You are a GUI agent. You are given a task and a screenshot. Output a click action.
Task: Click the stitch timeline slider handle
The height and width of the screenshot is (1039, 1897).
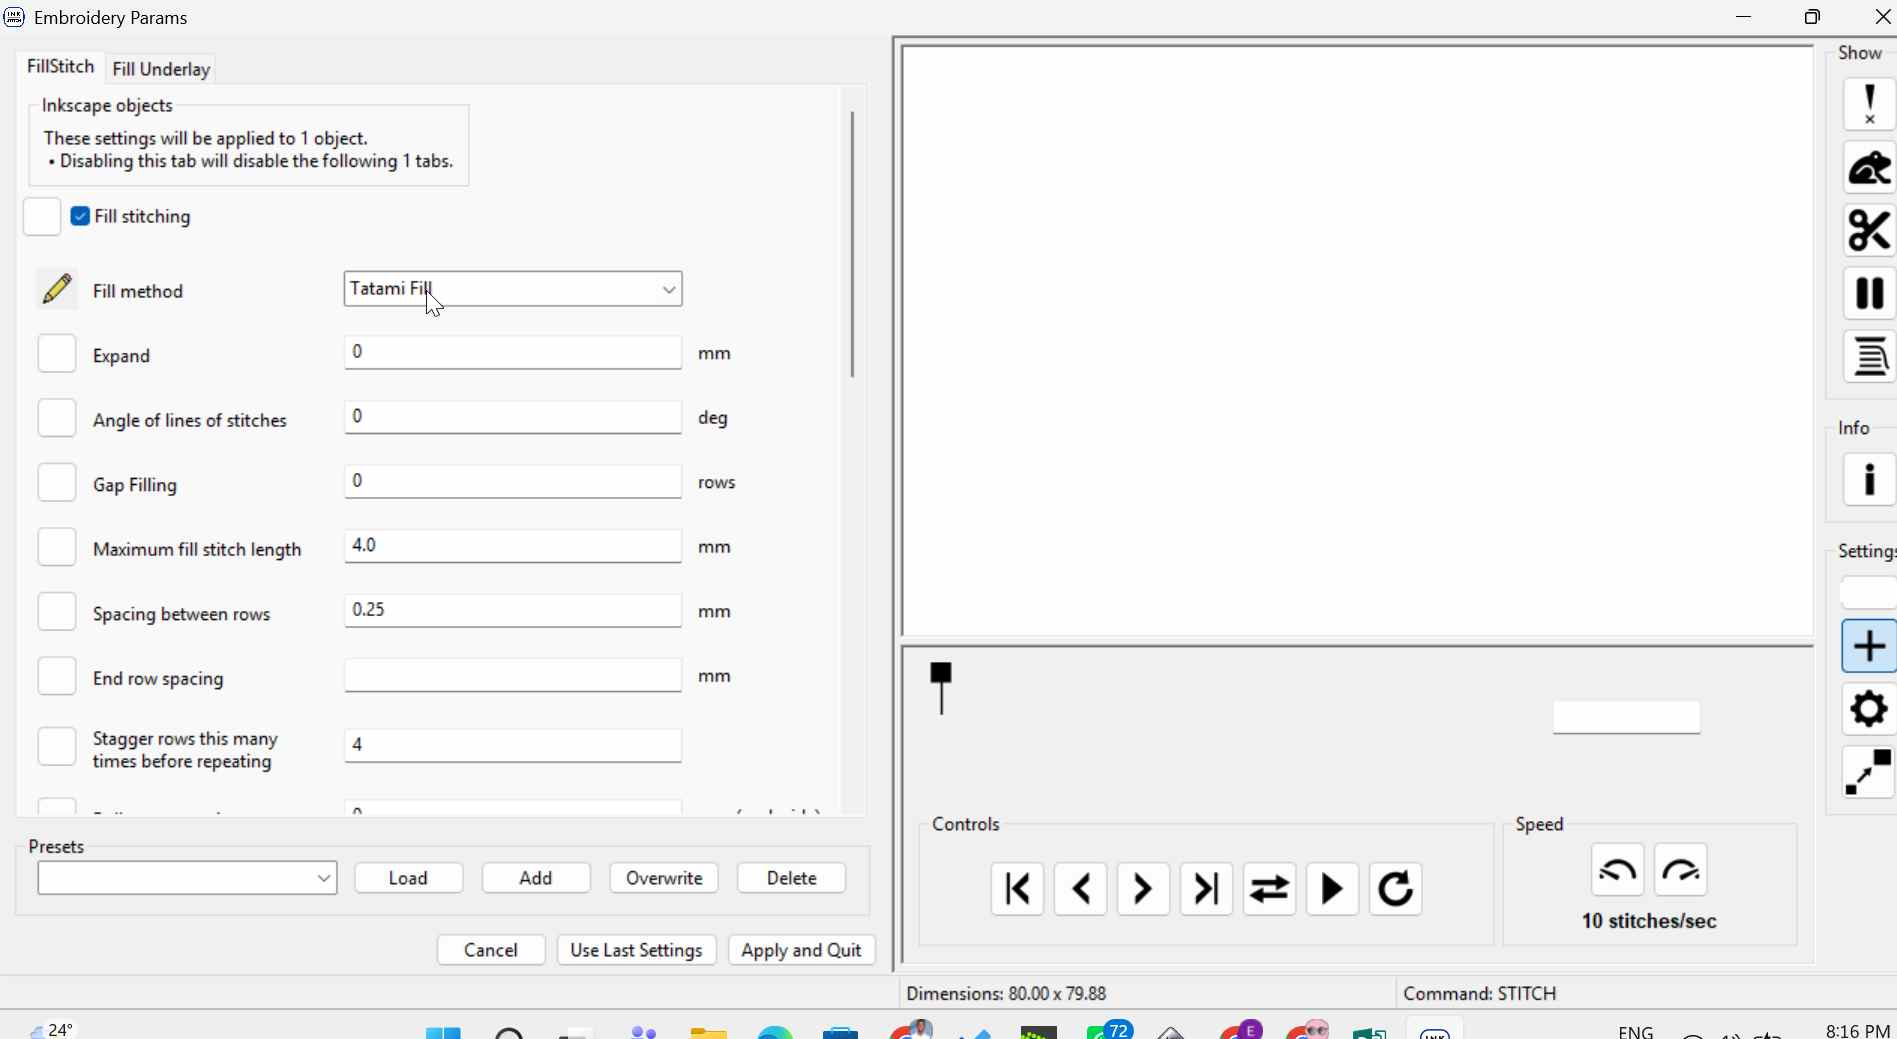click(x=941, y=688)
